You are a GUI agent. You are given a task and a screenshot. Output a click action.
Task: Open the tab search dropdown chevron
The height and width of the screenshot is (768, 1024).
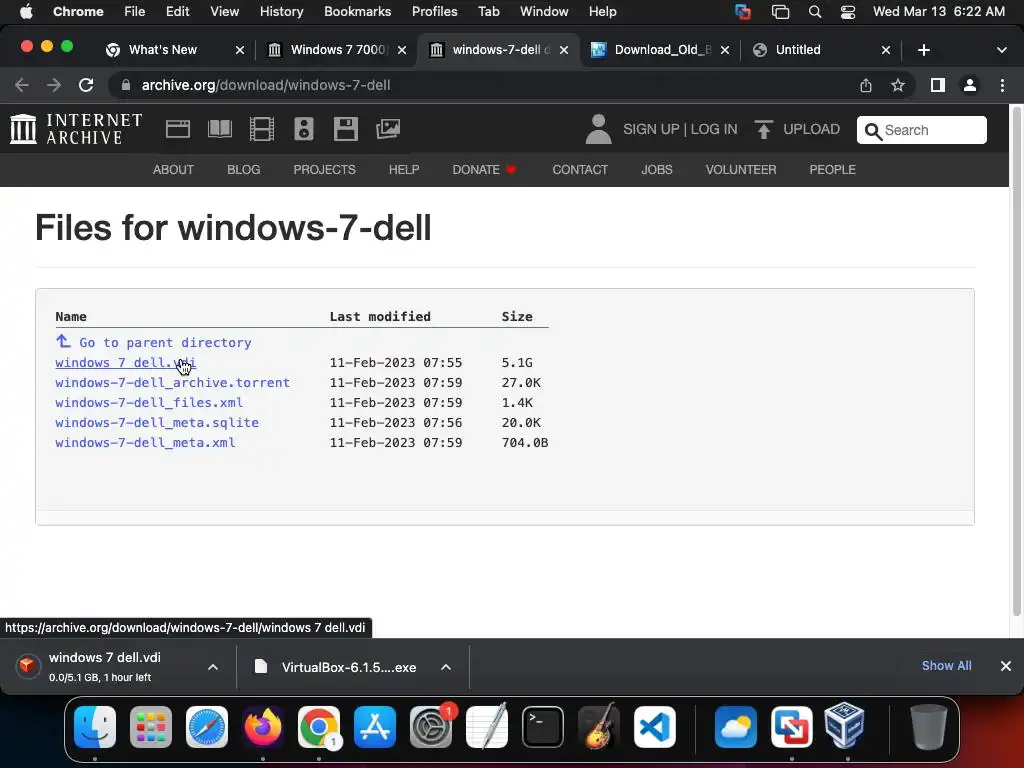point(1002,50)
